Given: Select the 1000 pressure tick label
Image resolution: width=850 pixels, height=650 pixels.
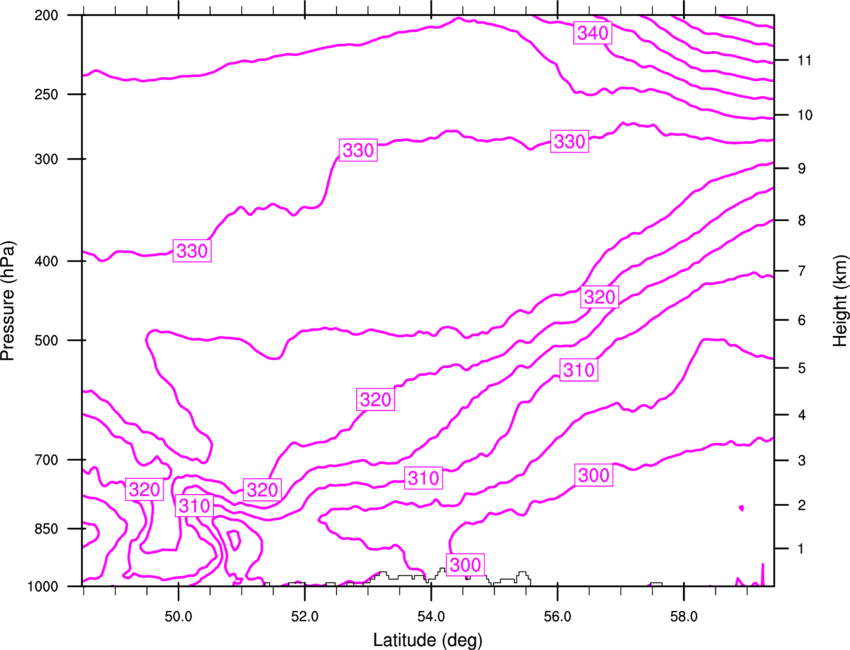Looking at the screenshot, I should coord(42,587).
